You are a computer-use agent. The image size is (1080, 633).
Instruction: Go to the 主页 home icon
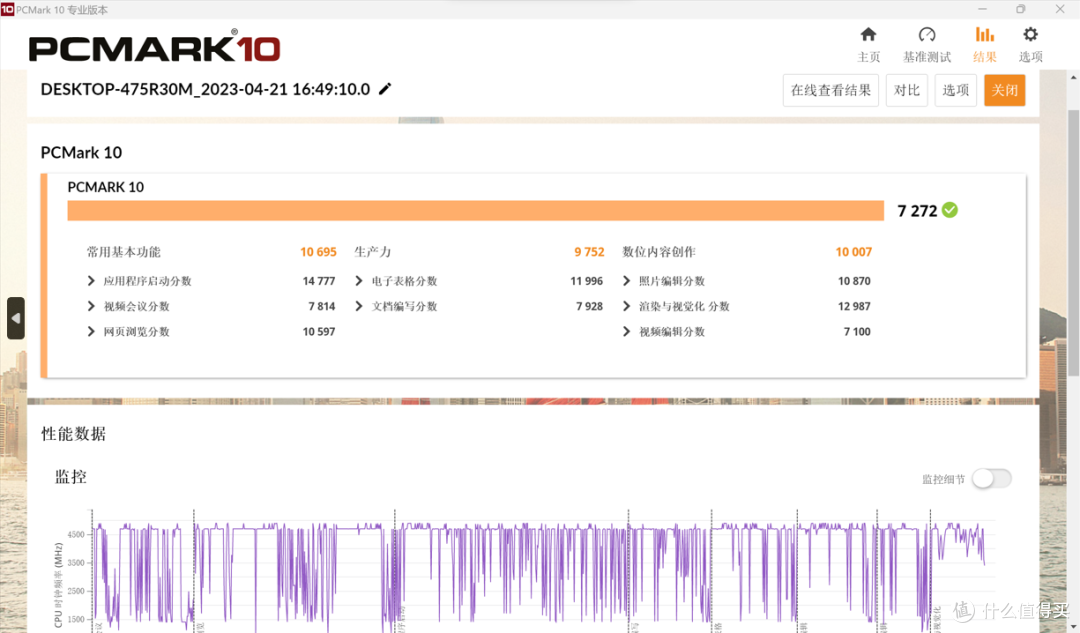tap(869, 34)
